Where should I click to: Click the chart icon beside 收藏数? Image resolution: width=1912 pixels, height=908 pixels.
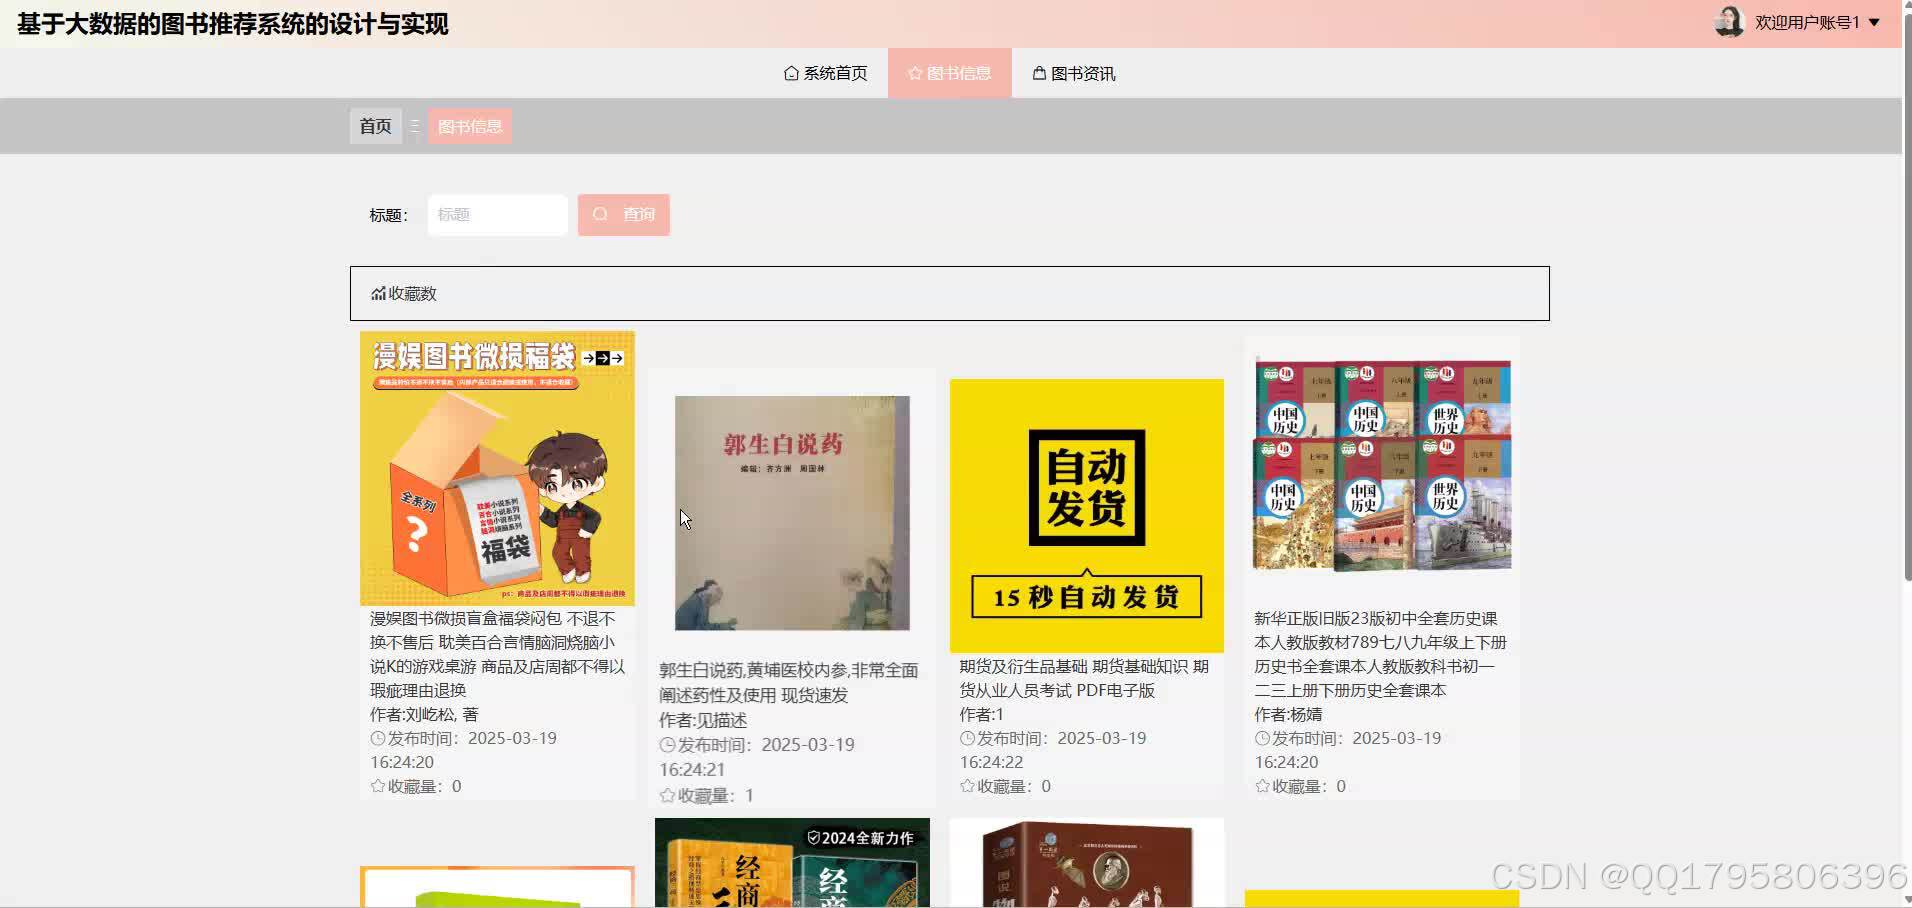[378, 293]
